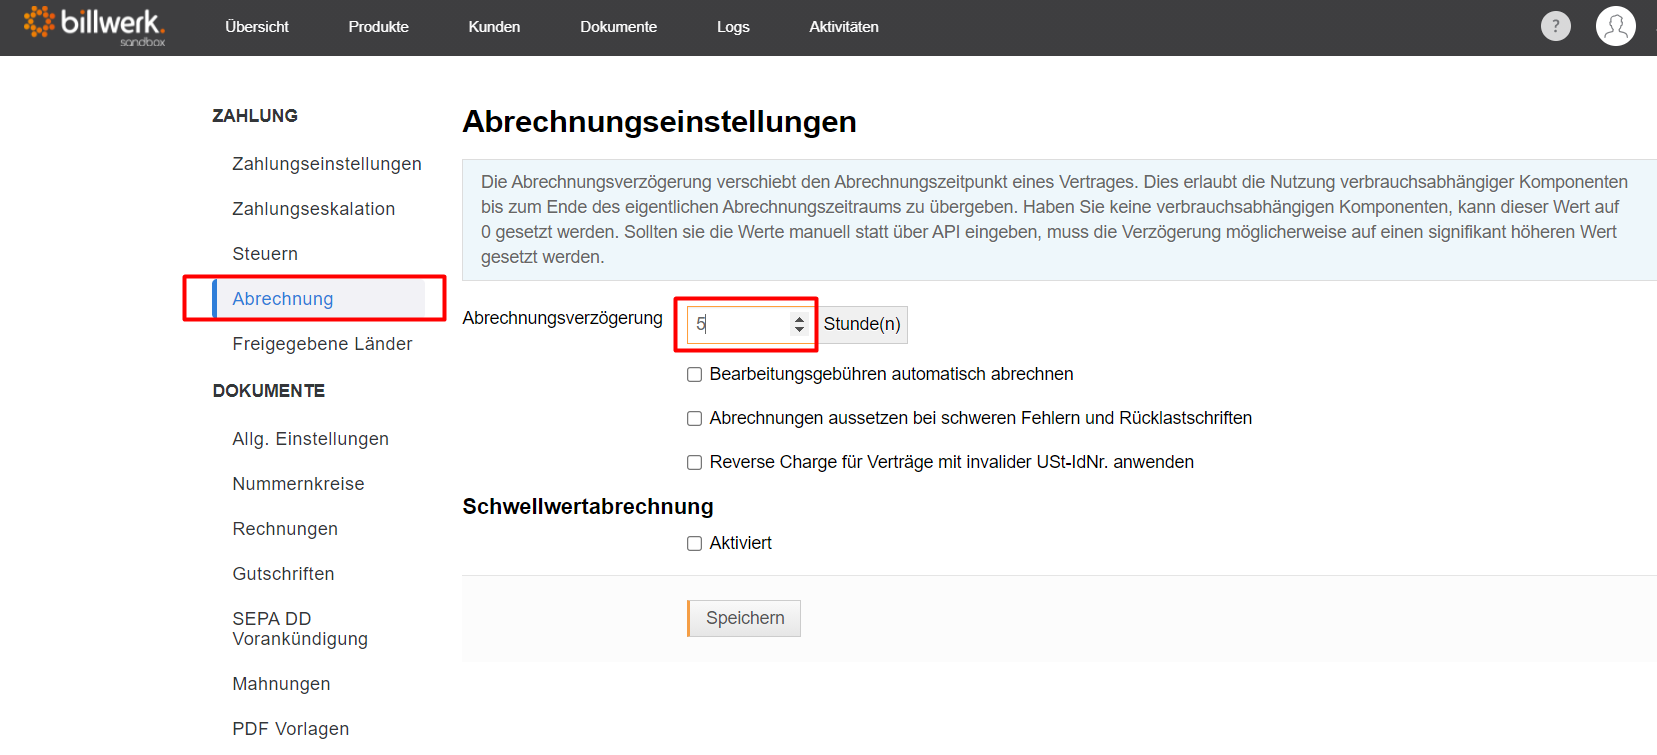Open the Kunden menu

click(494, 27)
